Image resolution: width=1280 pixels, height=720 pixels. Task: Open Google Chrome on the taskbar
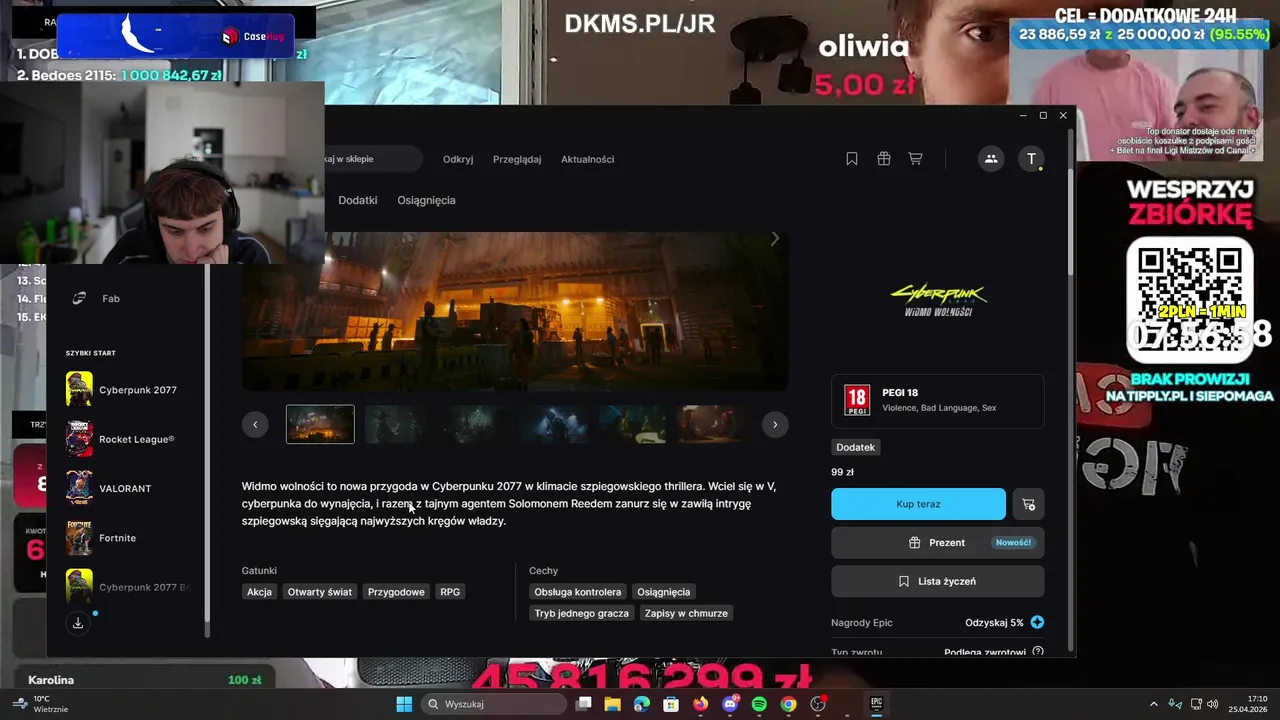789,704
